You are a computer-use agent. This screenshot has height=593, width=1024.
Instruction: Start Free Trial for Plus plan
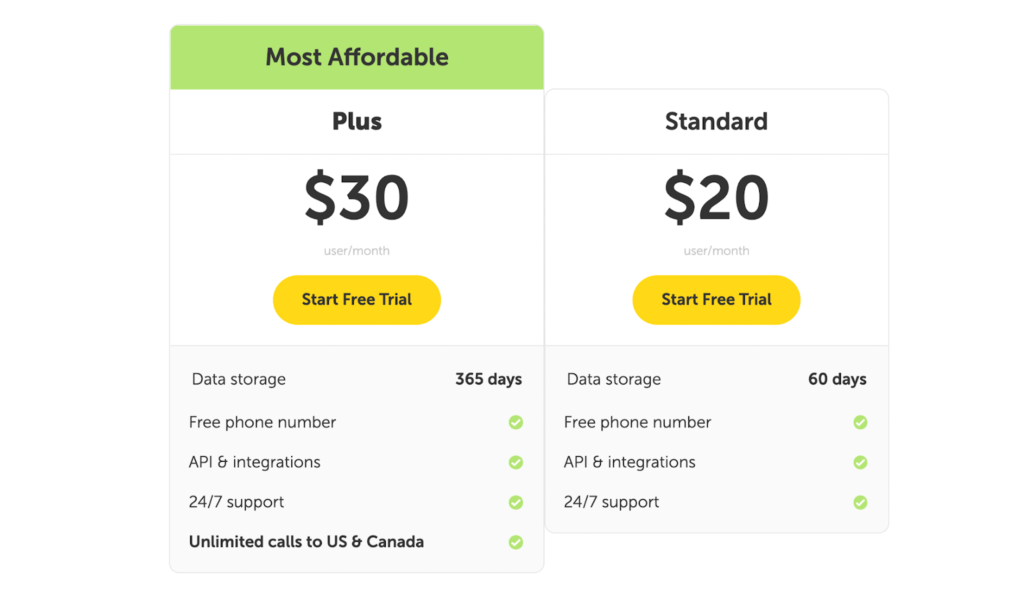coord(357,300)
